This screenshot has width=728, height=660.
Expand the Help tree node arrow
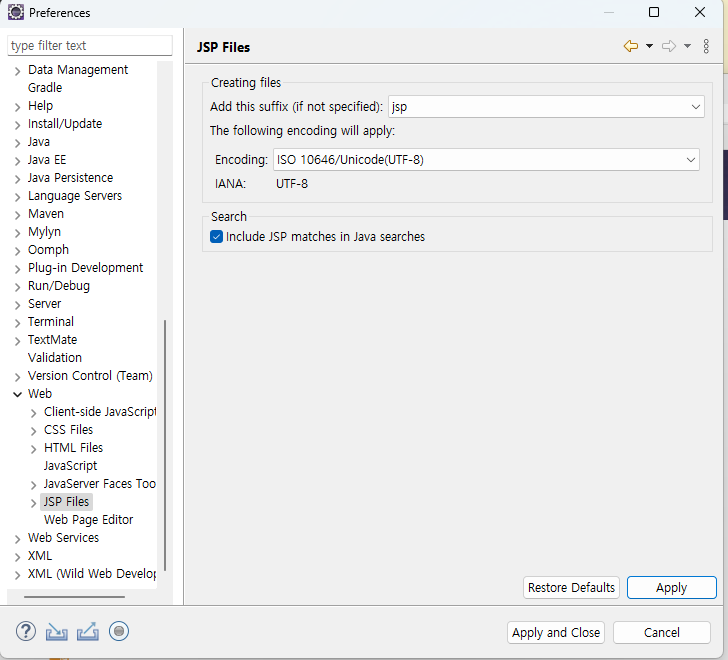pos(18,107)
